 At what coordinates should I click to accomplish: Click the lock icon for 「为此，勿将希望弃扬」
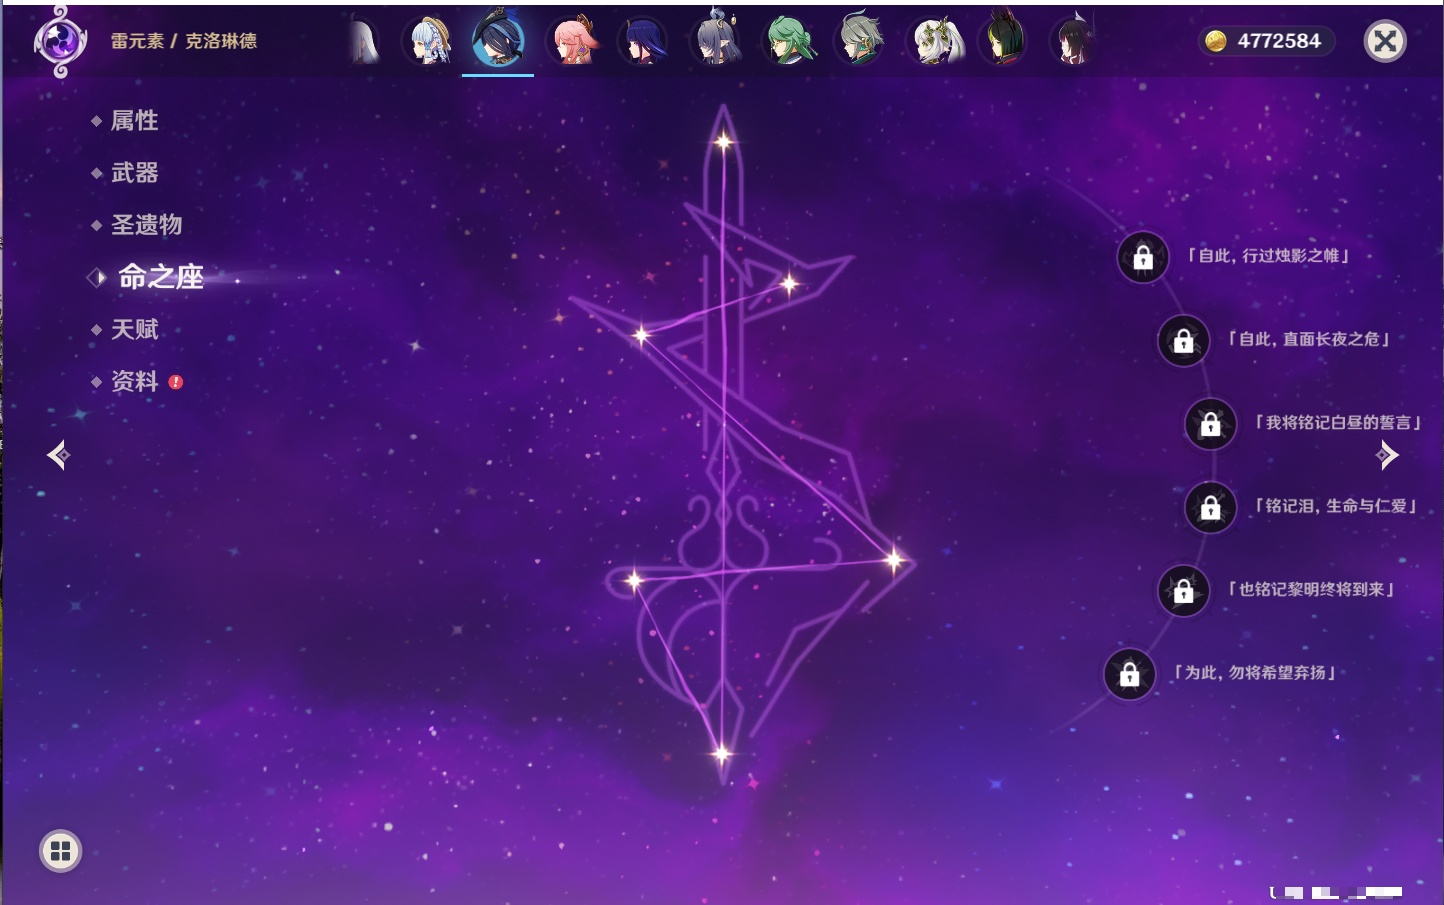pos(1129,675)
